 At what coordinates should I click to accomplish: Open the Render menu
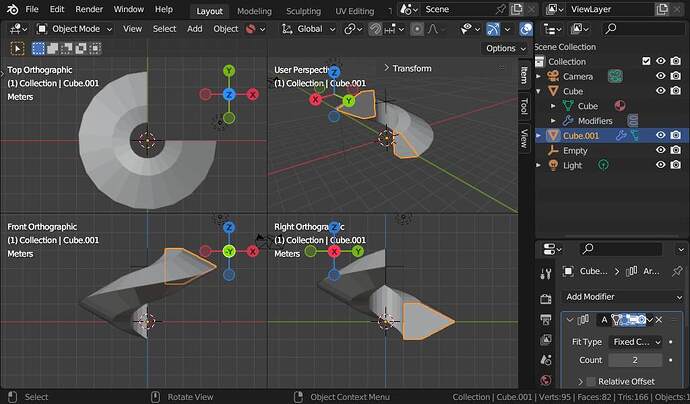pos(89,9)
